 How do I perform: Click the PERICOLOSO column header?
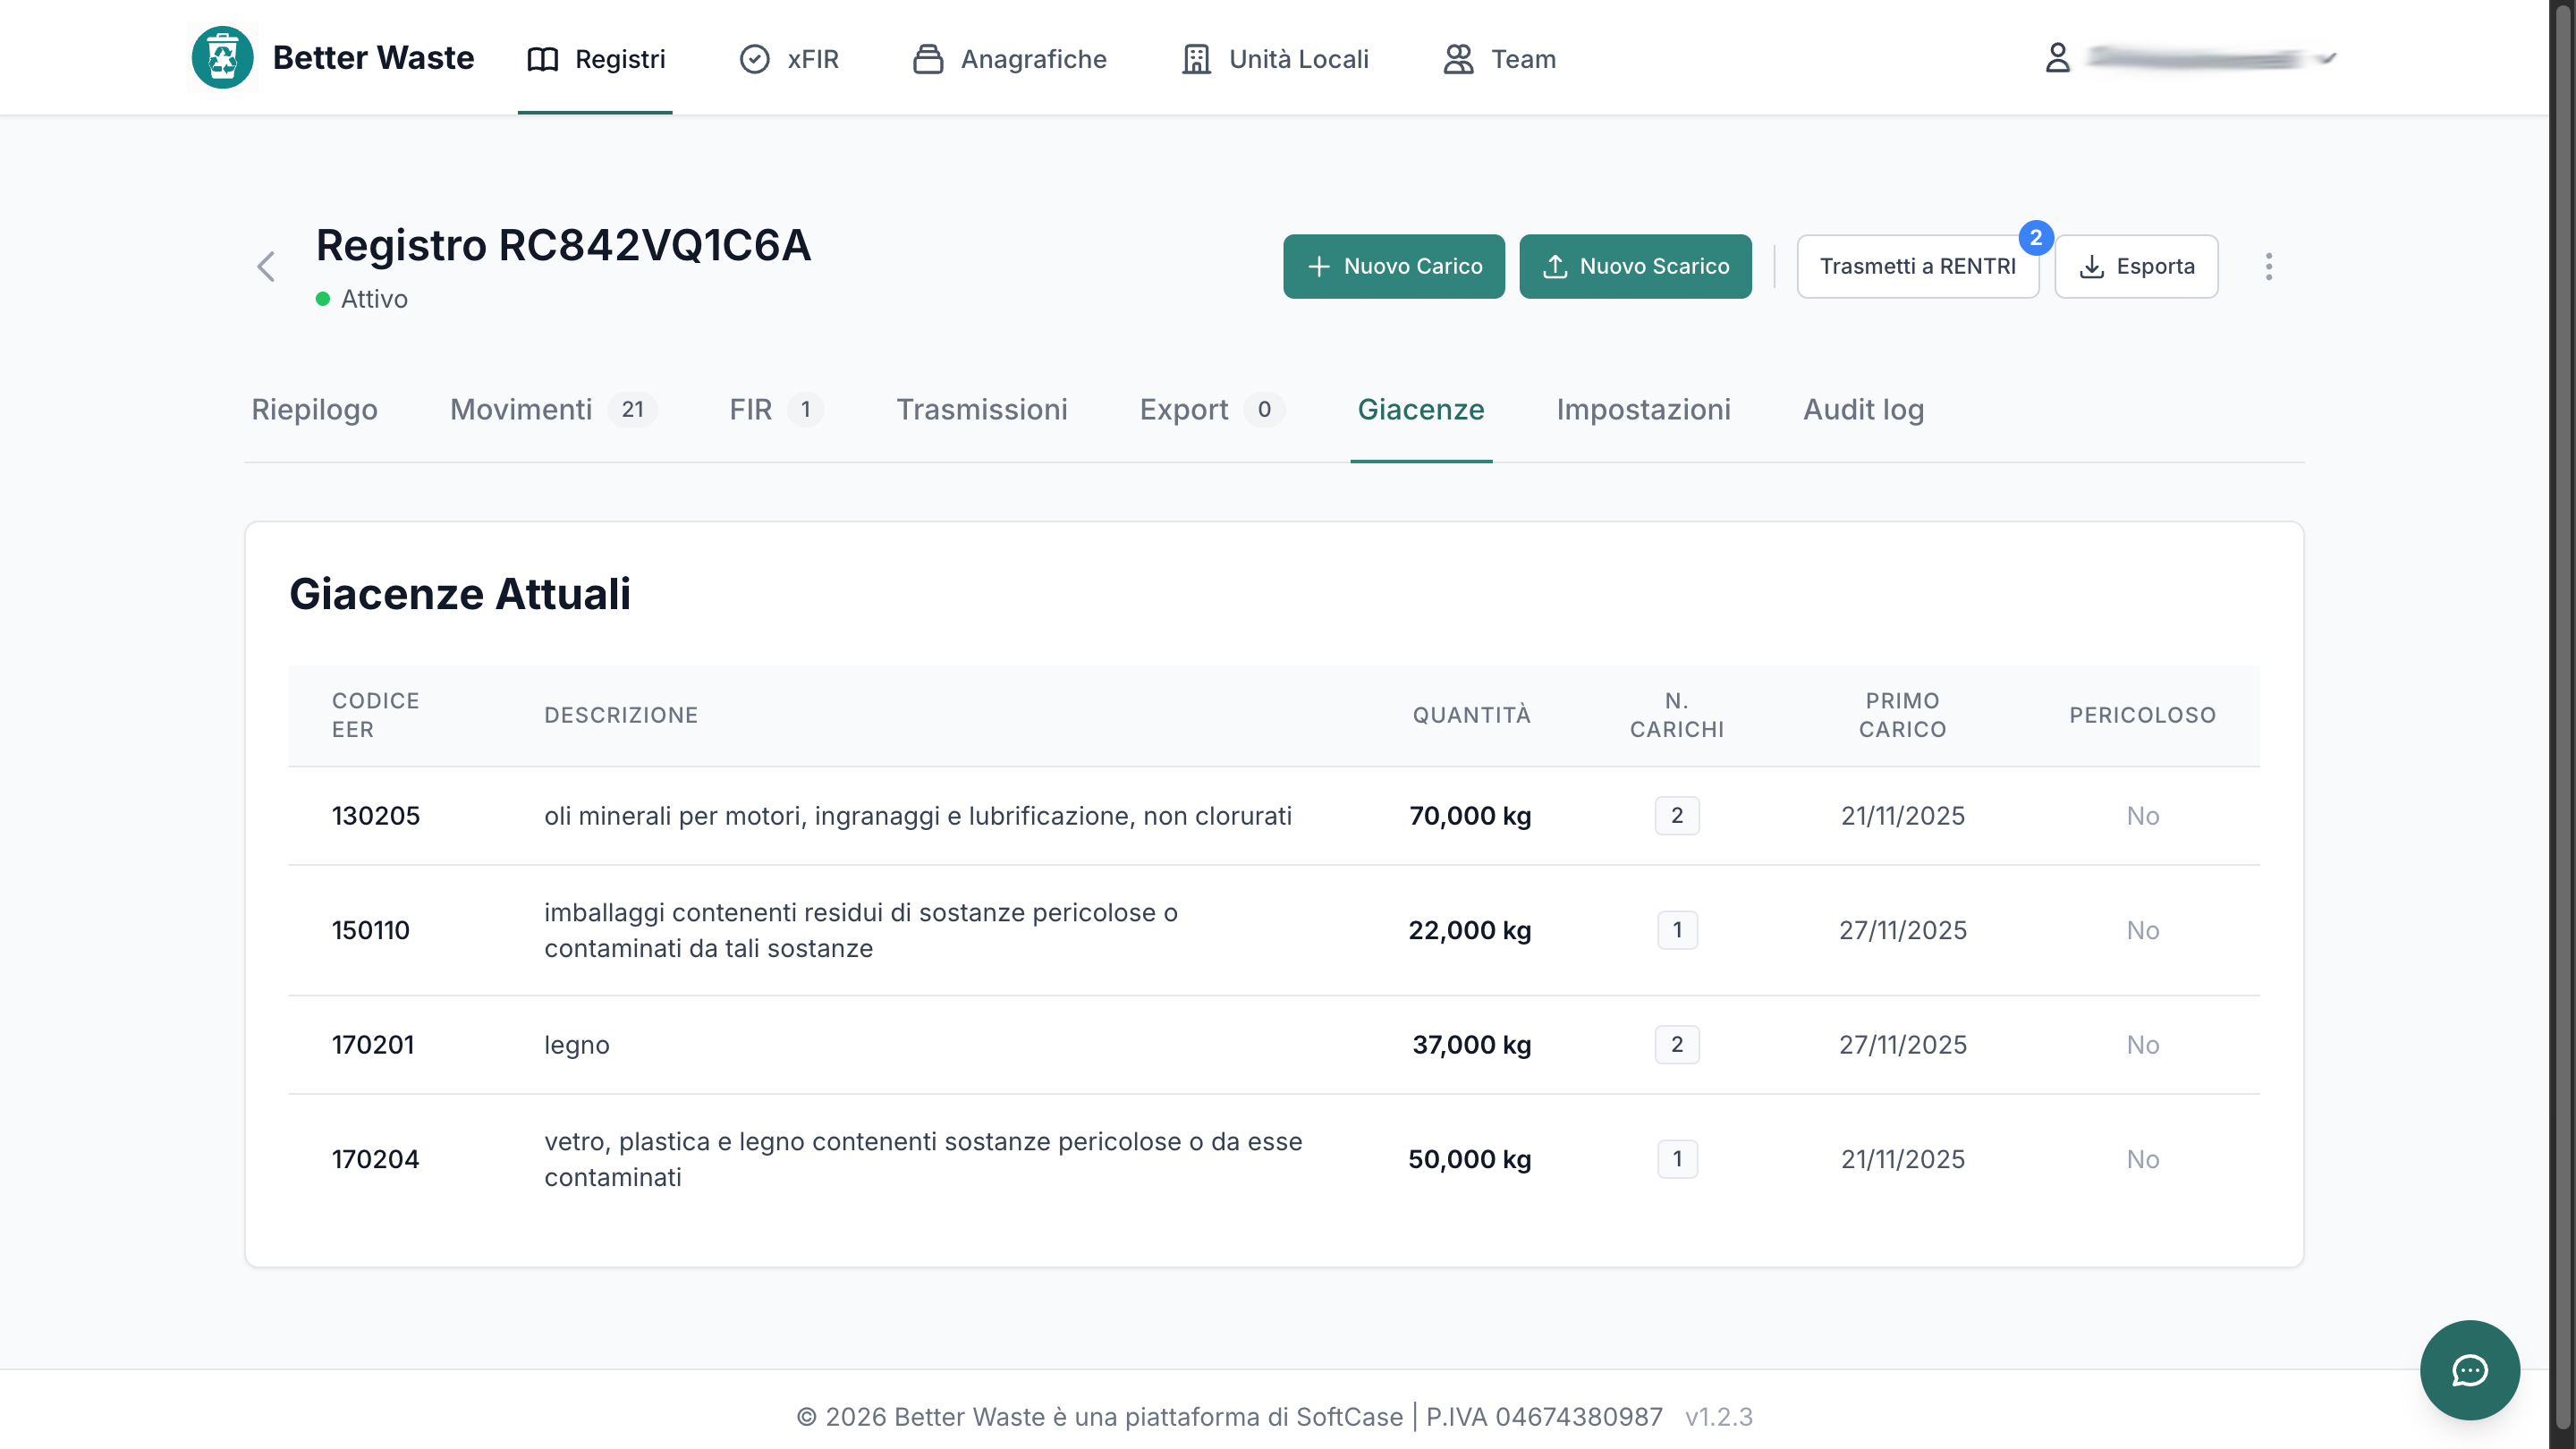[x=2142, y=715]
